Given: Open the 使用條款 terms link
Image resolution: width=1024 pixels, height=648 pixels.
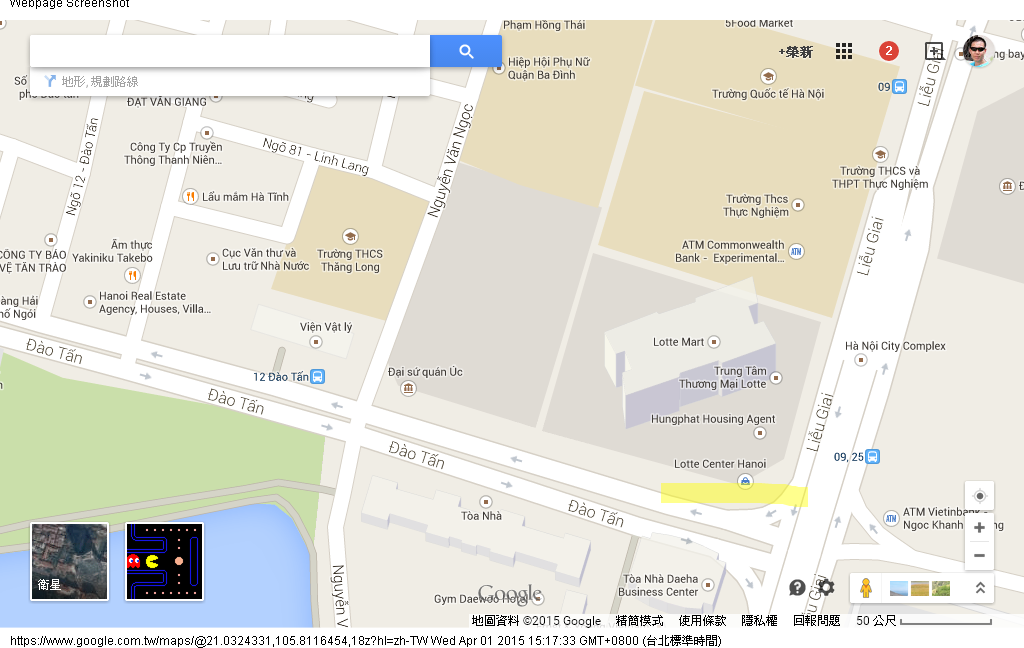Looking at the screenshot, I should (702, 621).
